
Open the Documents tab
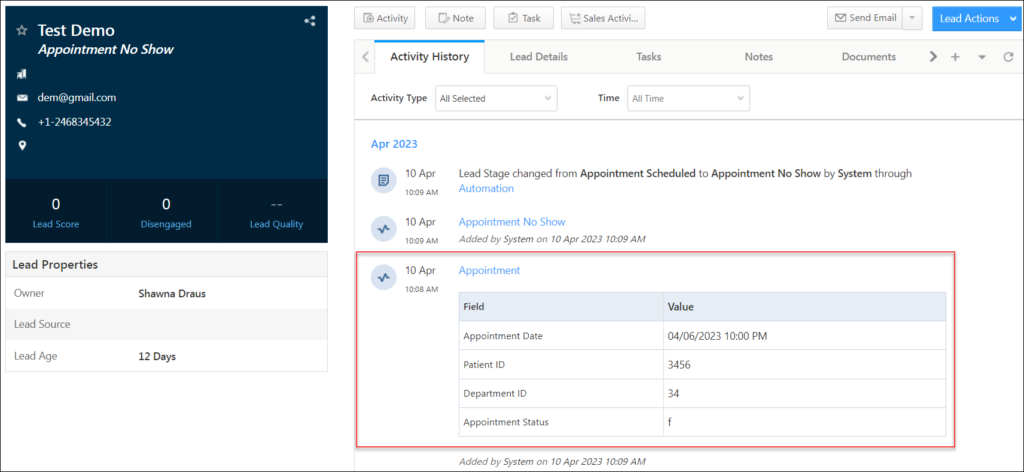click(868, 57)
